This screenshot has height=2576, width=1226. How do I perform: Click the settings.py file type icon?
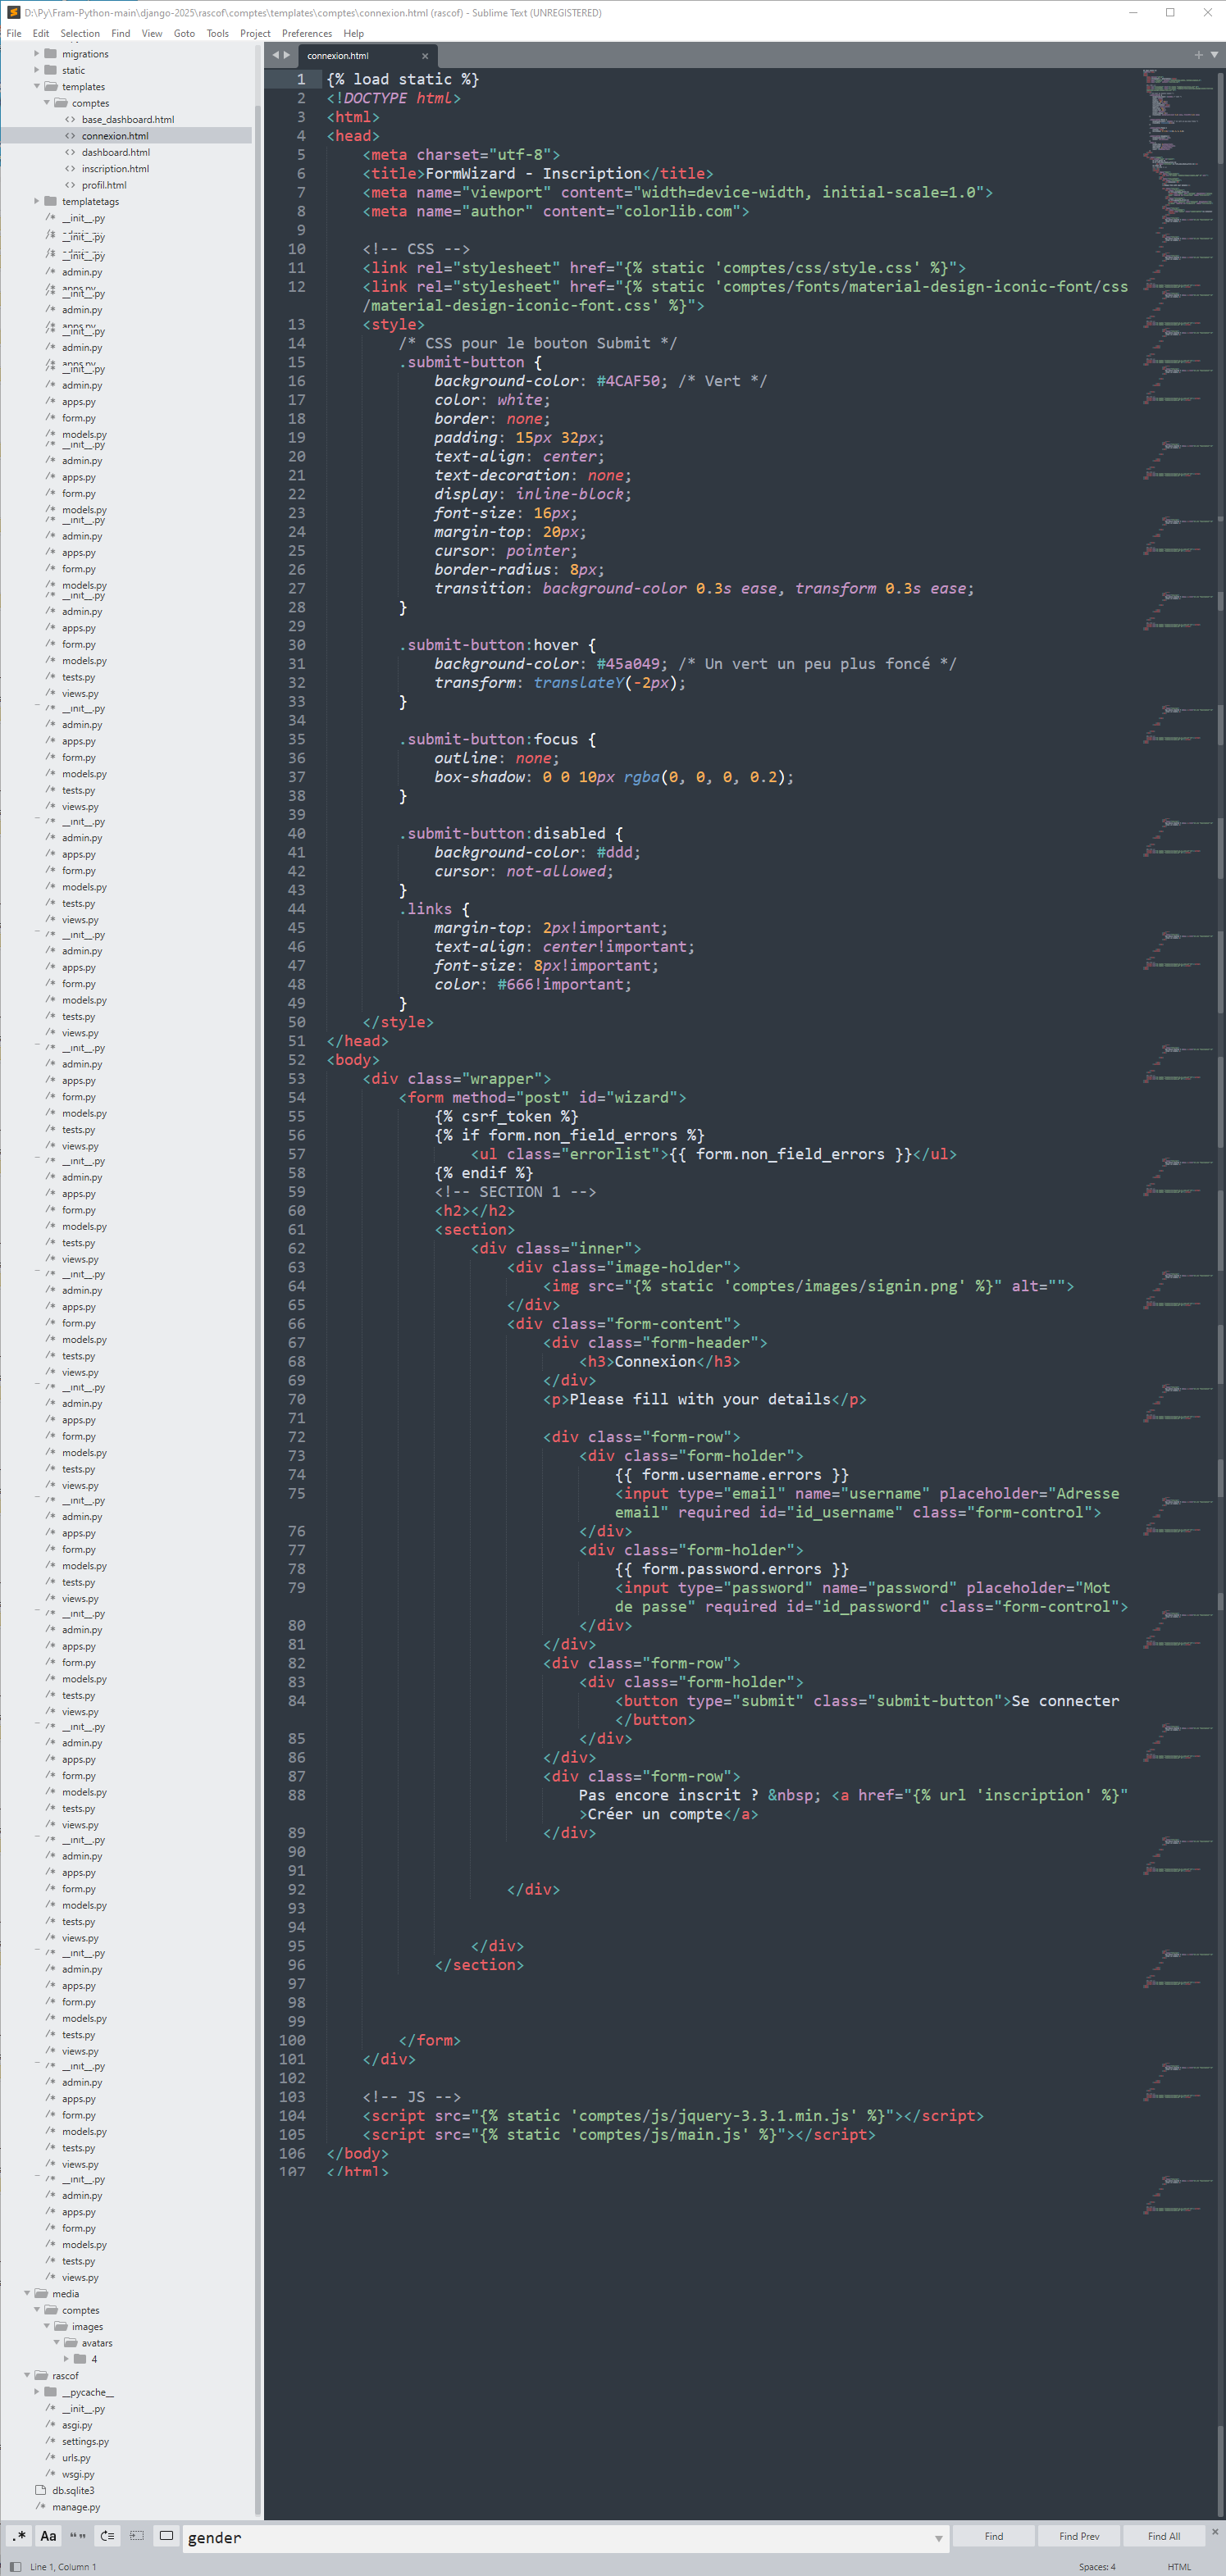coord(51,2441)
